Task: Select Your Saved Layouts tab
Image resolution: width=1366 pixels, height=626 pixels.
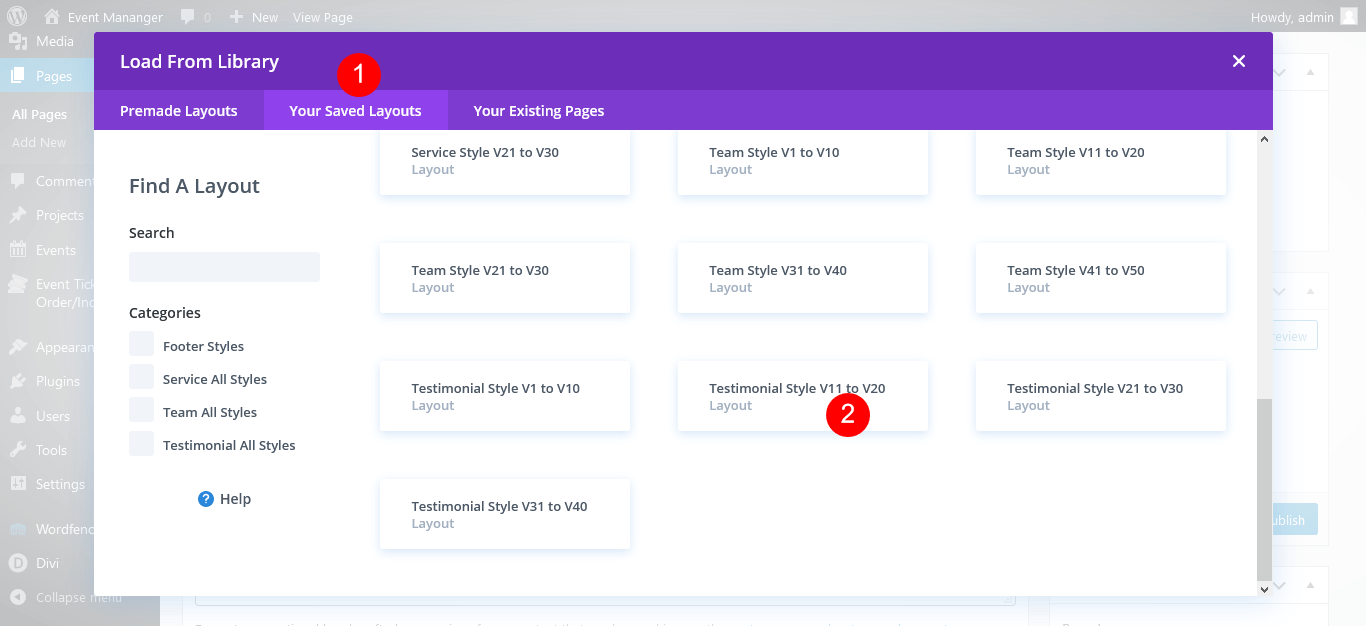Action: coord(355,111)
